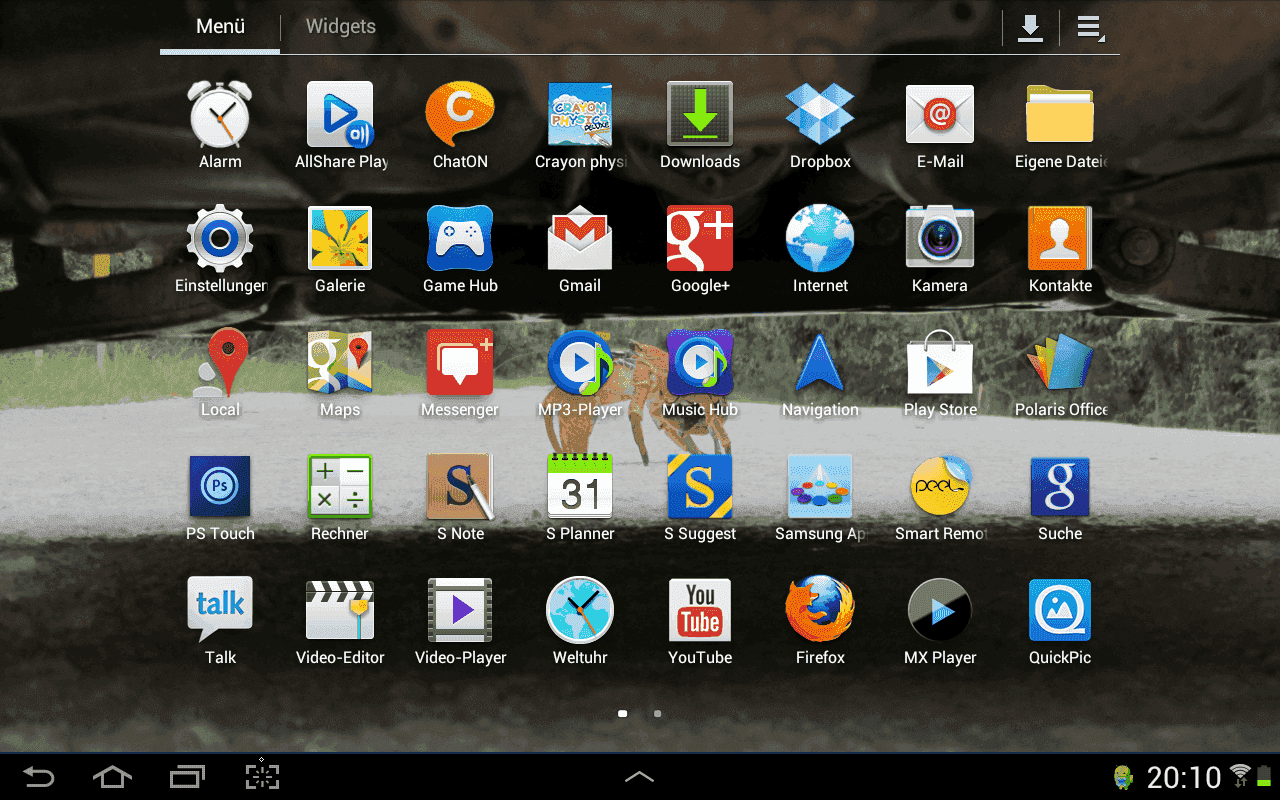Open ChatON messenger app
Screen dimensions: 1280x800
460,126
